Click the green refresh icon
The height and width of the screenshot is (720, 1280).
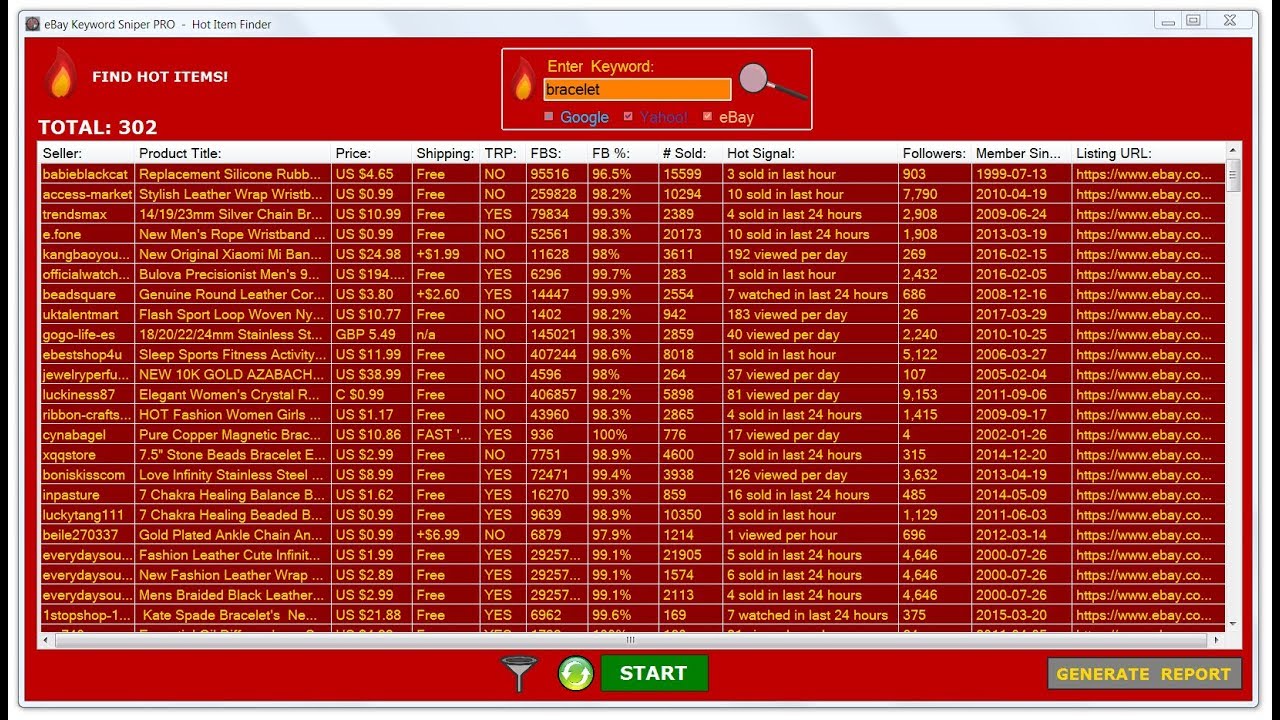(x=576, y=673)
